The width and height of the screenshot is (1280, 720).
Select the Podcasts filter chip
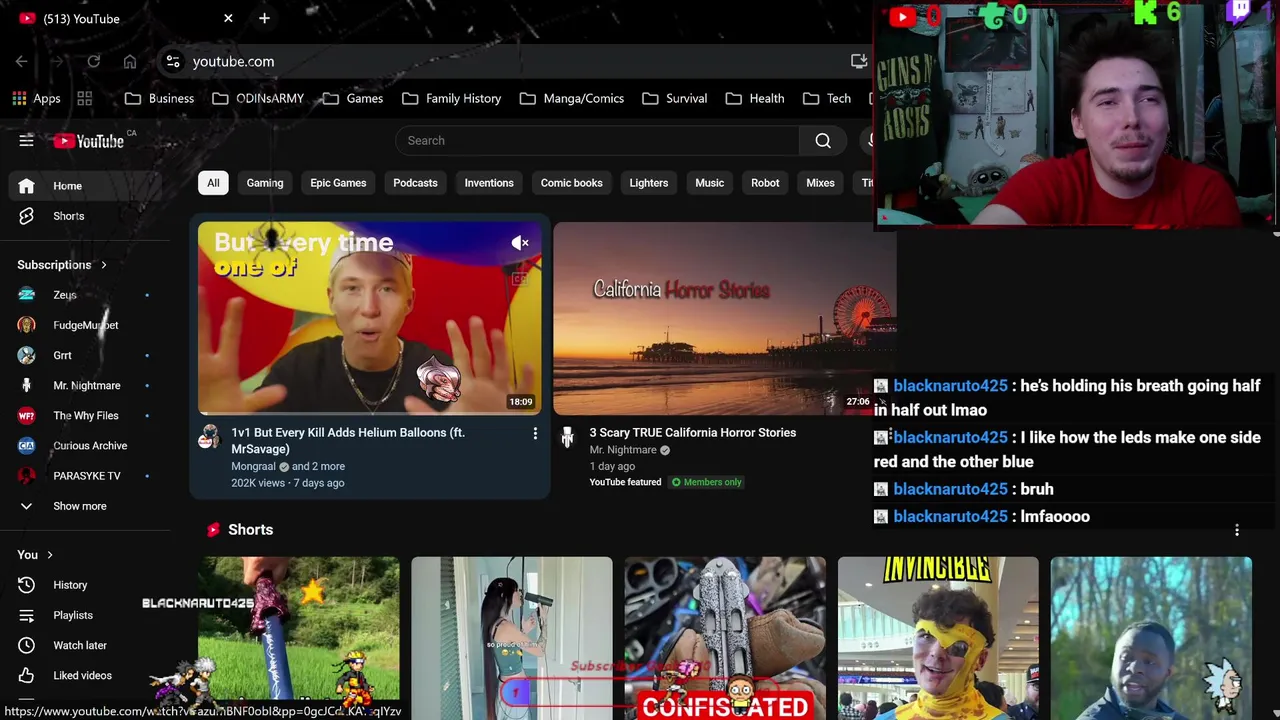point(415,183)
